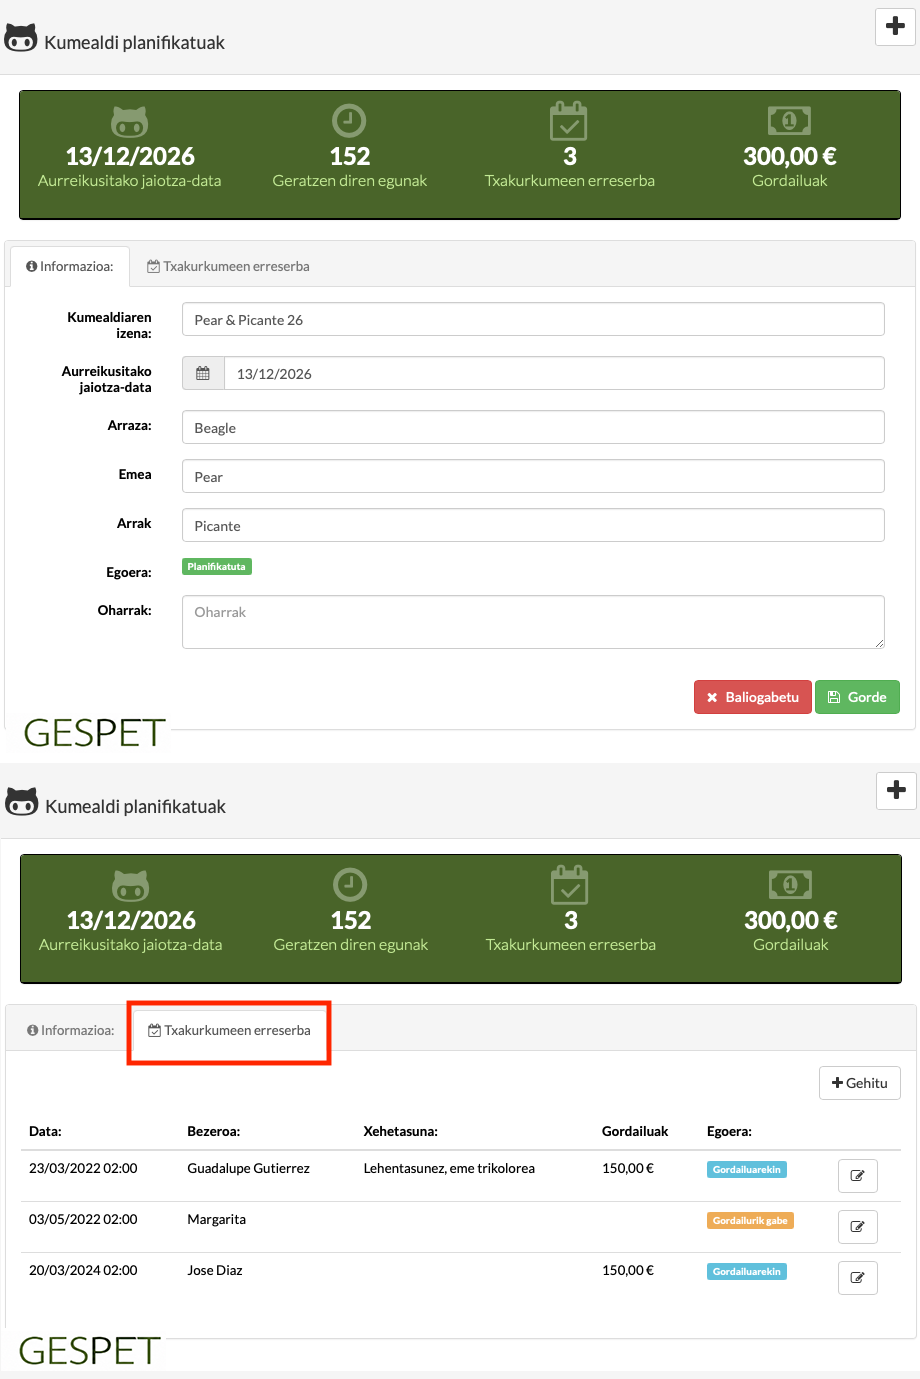Click the date 20/03/2024 02:00
920x1379 pixels.
click(x=83, y=1270)
